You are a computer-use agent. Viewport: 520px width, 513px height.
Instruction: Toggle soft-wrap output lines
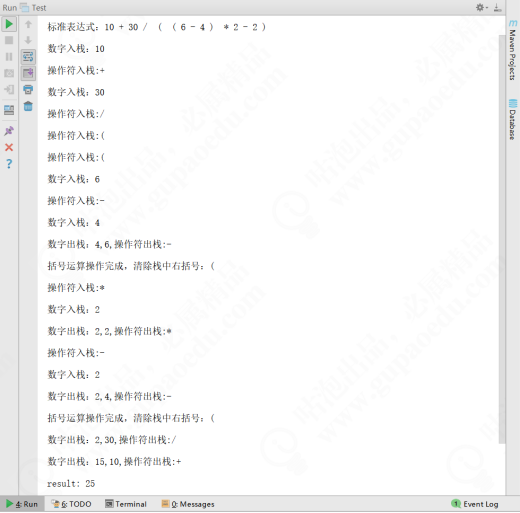pyautogui.click(x=28, y=57)
